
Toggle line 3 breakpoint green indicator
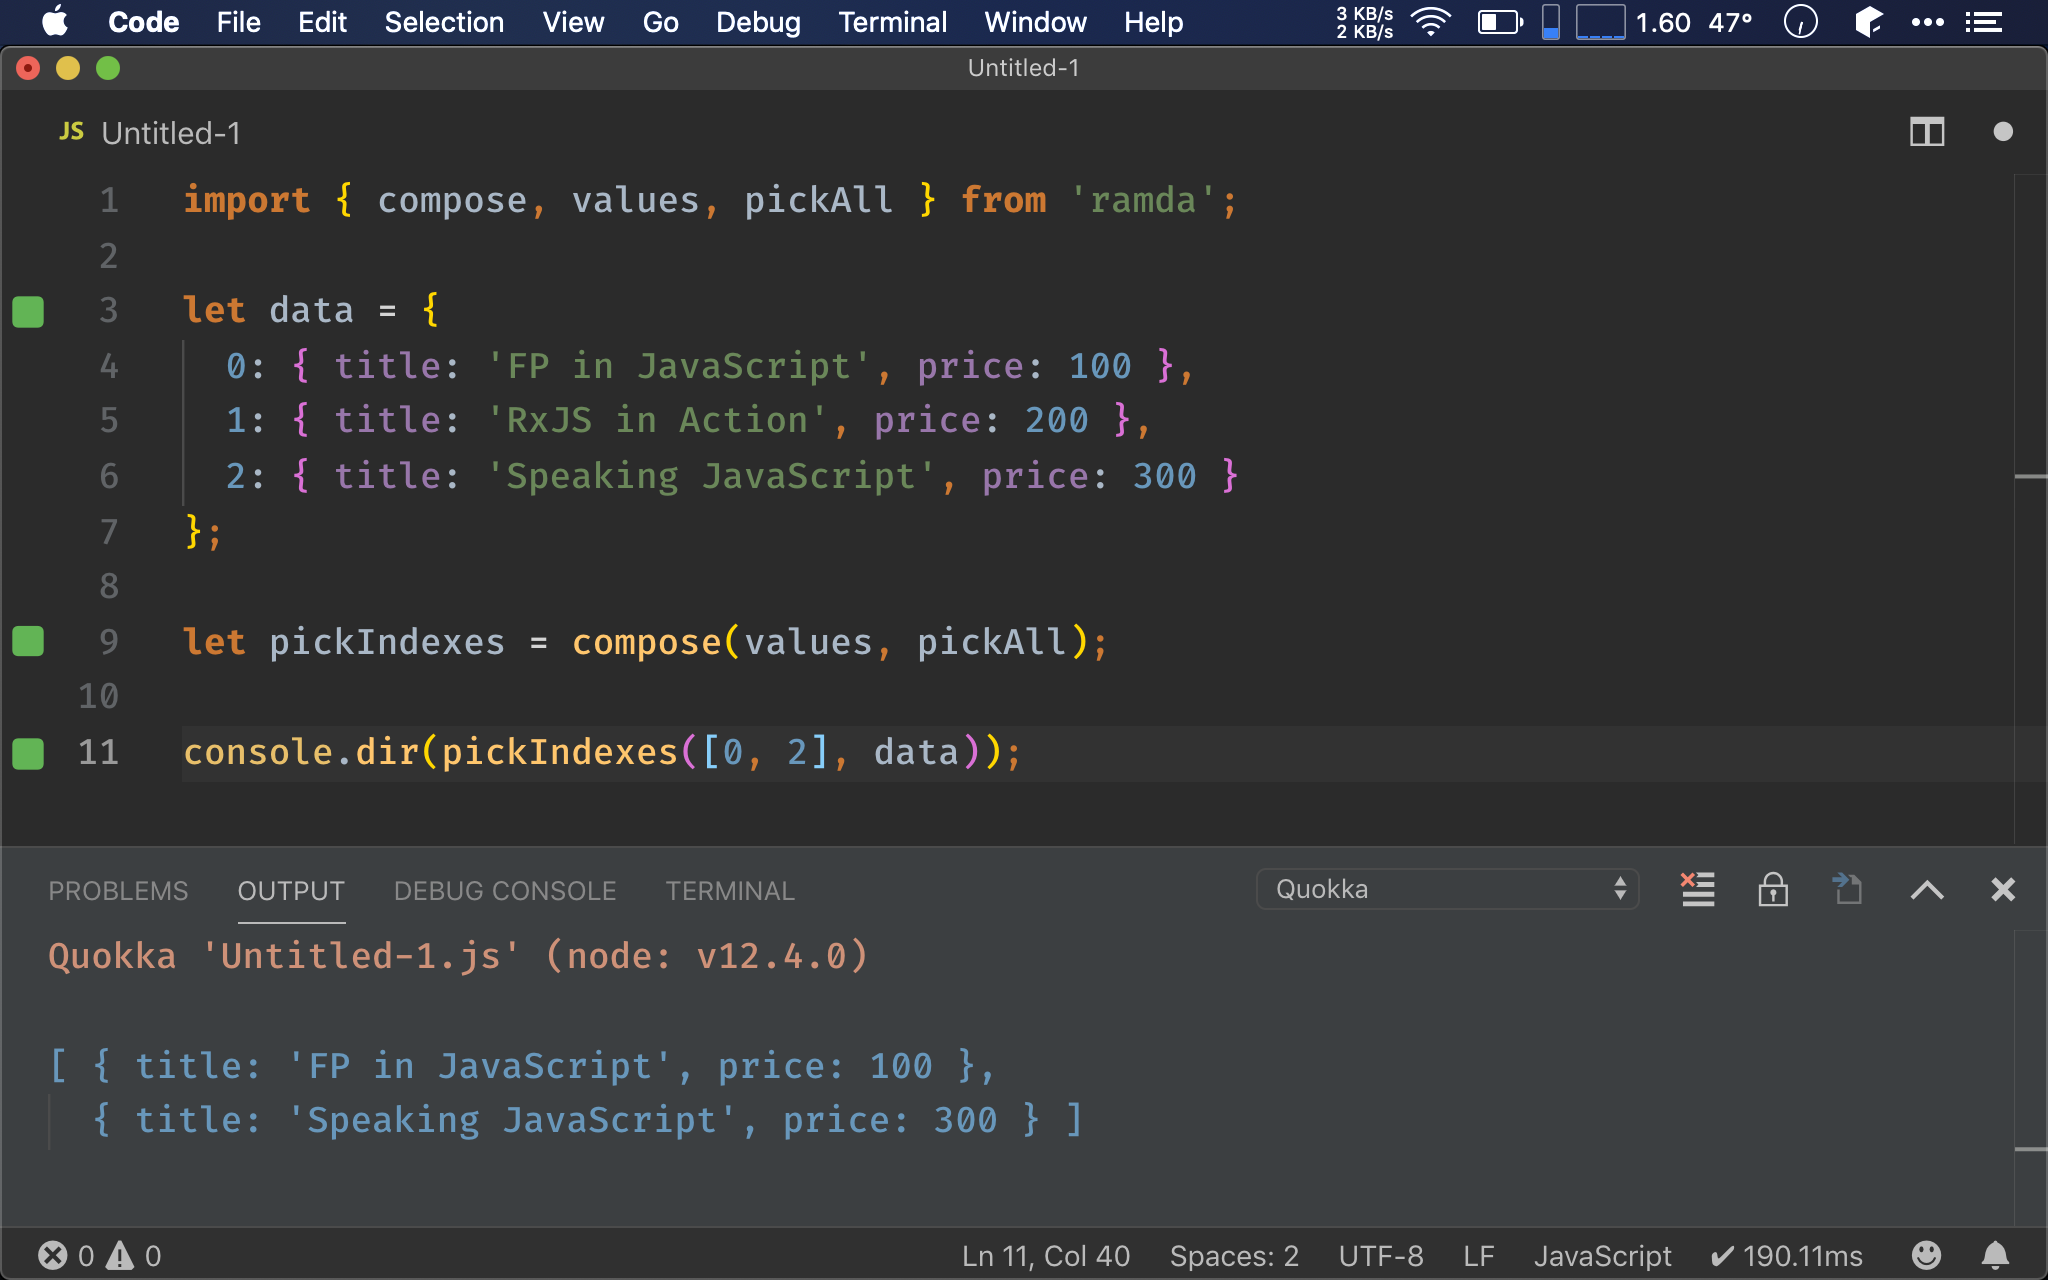click(x=27, y=310)
